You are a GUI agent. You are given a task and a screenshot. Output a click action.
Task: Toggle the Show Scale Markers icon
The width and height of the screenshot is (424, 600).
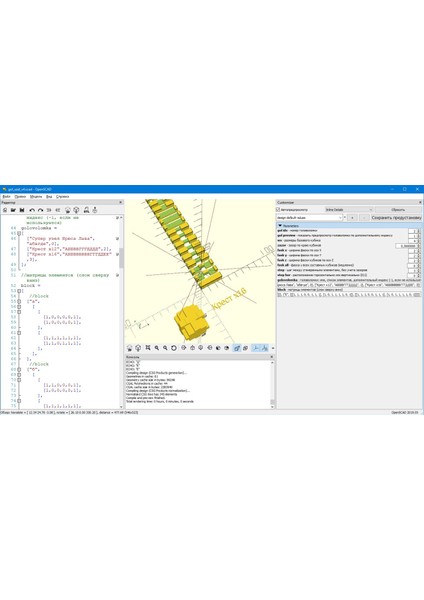[x=264, y=348]
